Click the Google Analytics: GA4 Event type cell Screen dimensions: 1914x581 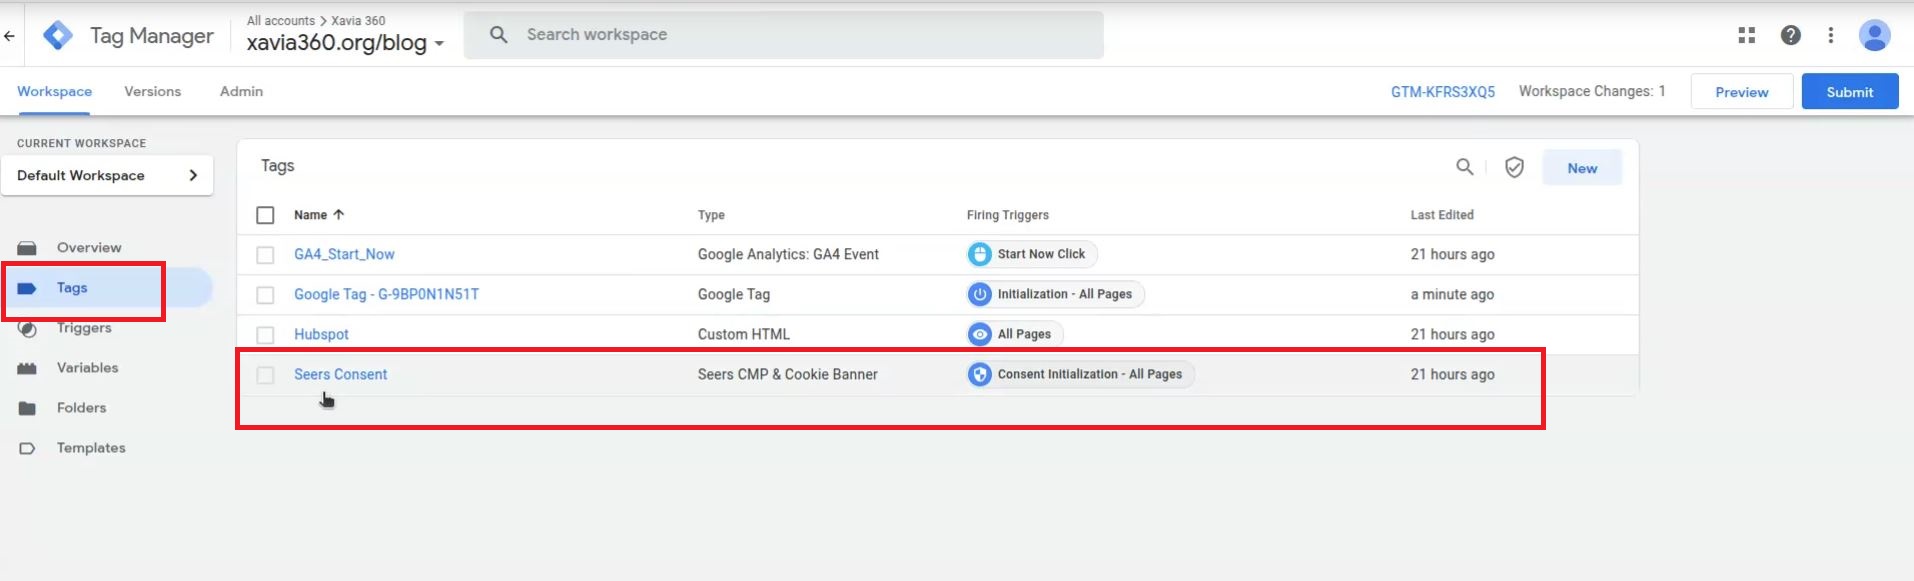pyautogui.click(x=788, y=254)
